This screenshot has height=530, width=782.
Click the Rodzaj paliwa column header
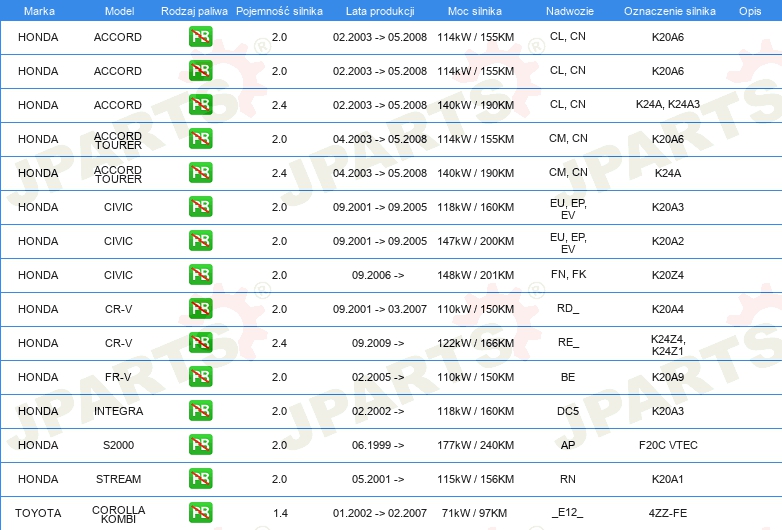(194, 11)
